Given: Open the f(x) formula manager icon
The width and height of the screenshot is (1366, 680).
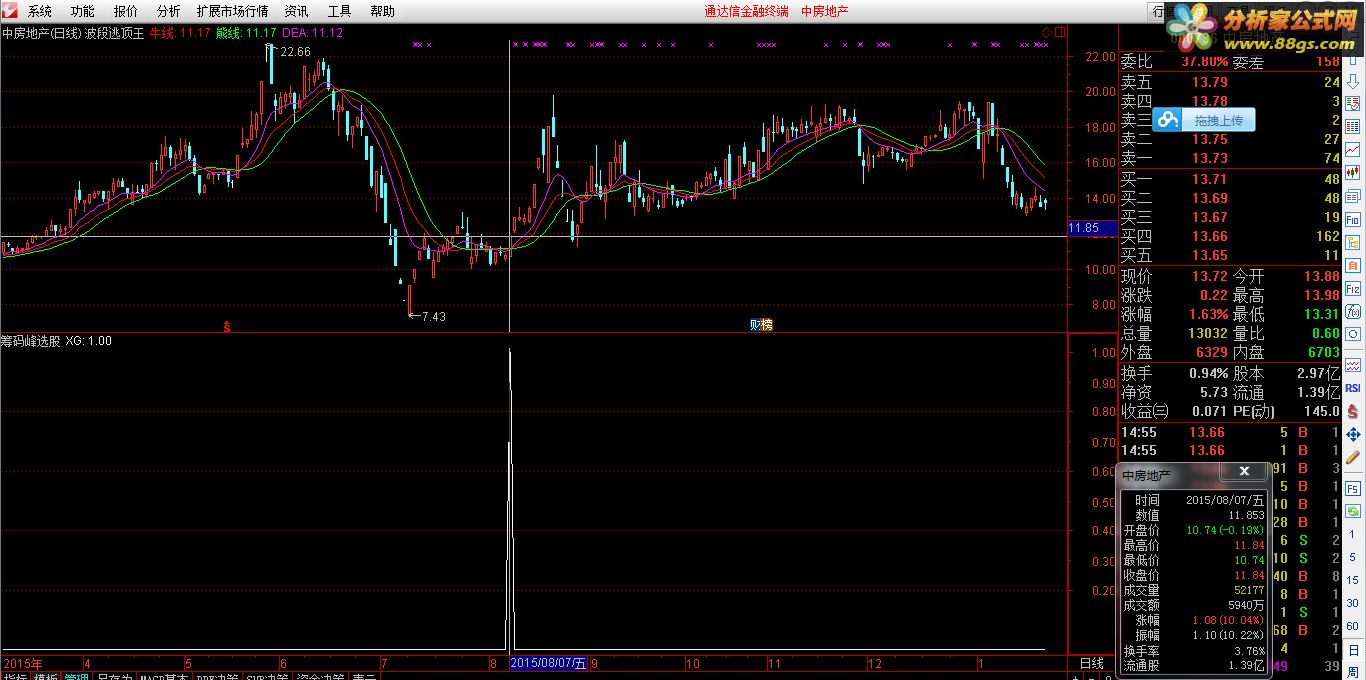Looking at the screenshot, I should [1352, 311].
